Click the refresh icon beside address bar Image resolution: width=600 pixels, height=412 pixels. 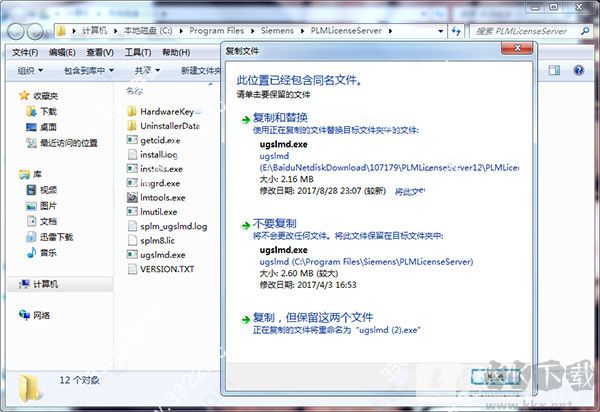coord(456,31)
